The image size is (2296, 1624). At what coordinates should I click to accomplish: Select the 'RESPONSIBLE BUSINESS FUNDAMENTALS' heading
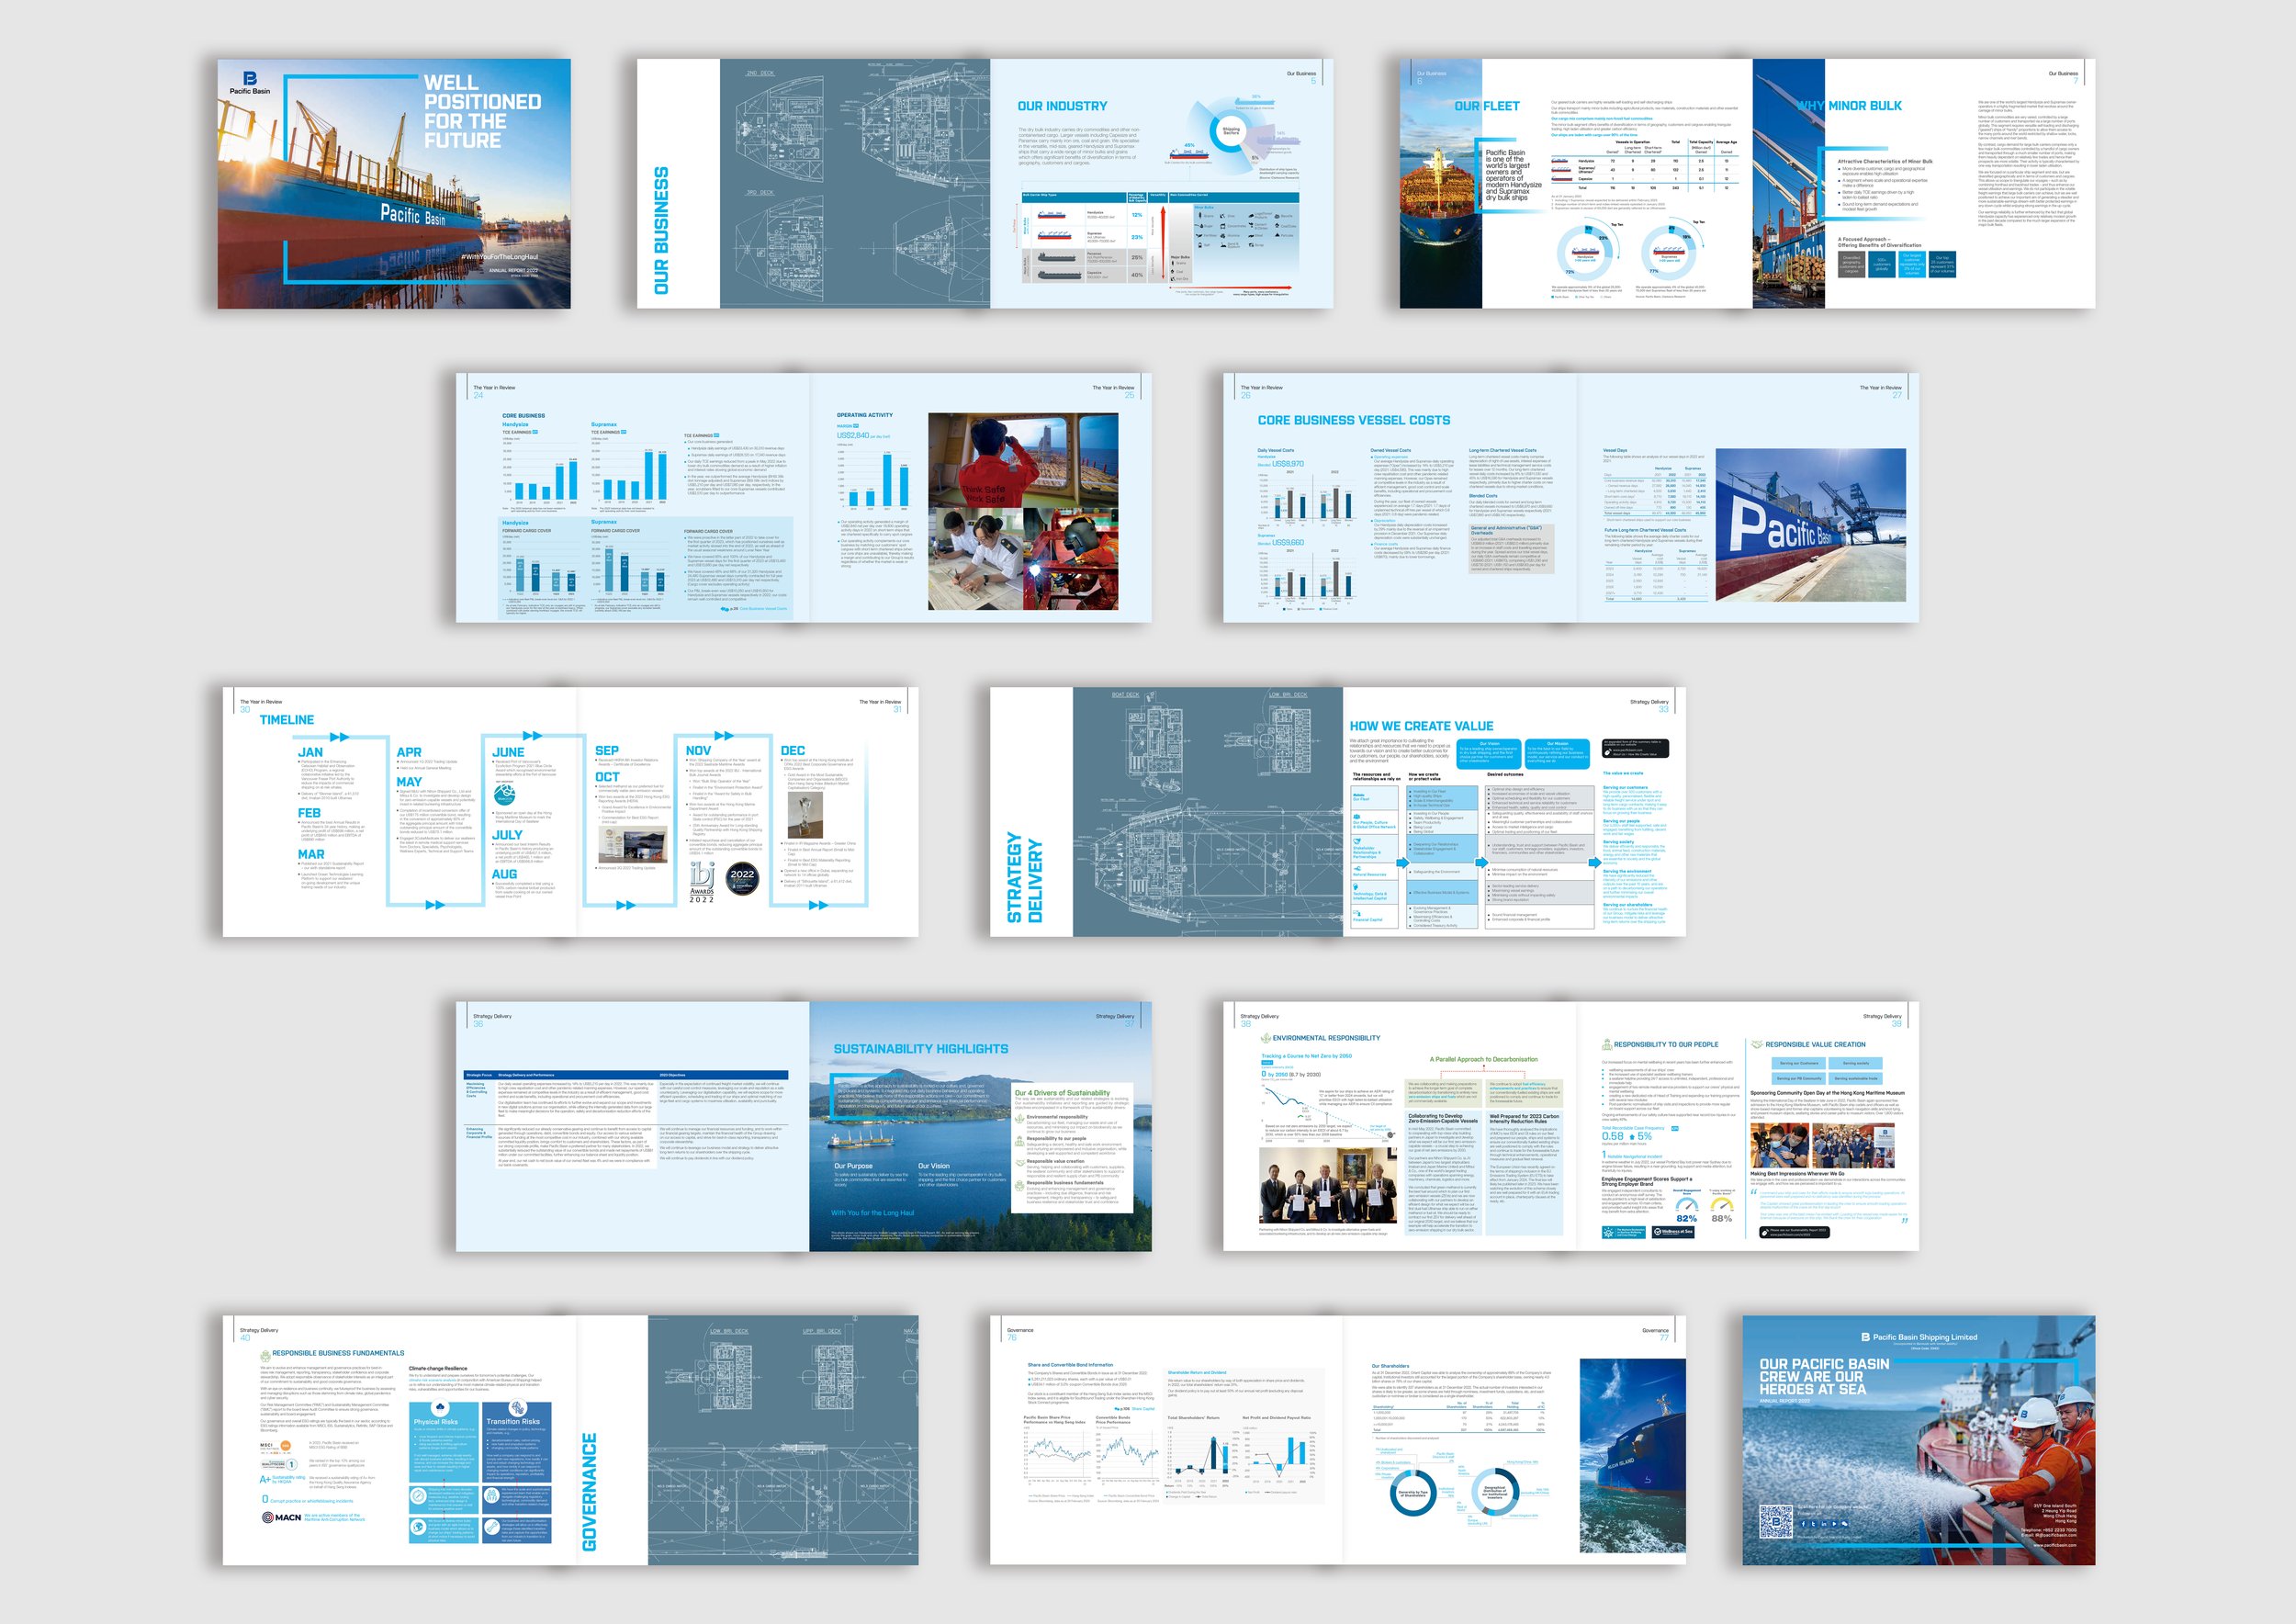338,1353
